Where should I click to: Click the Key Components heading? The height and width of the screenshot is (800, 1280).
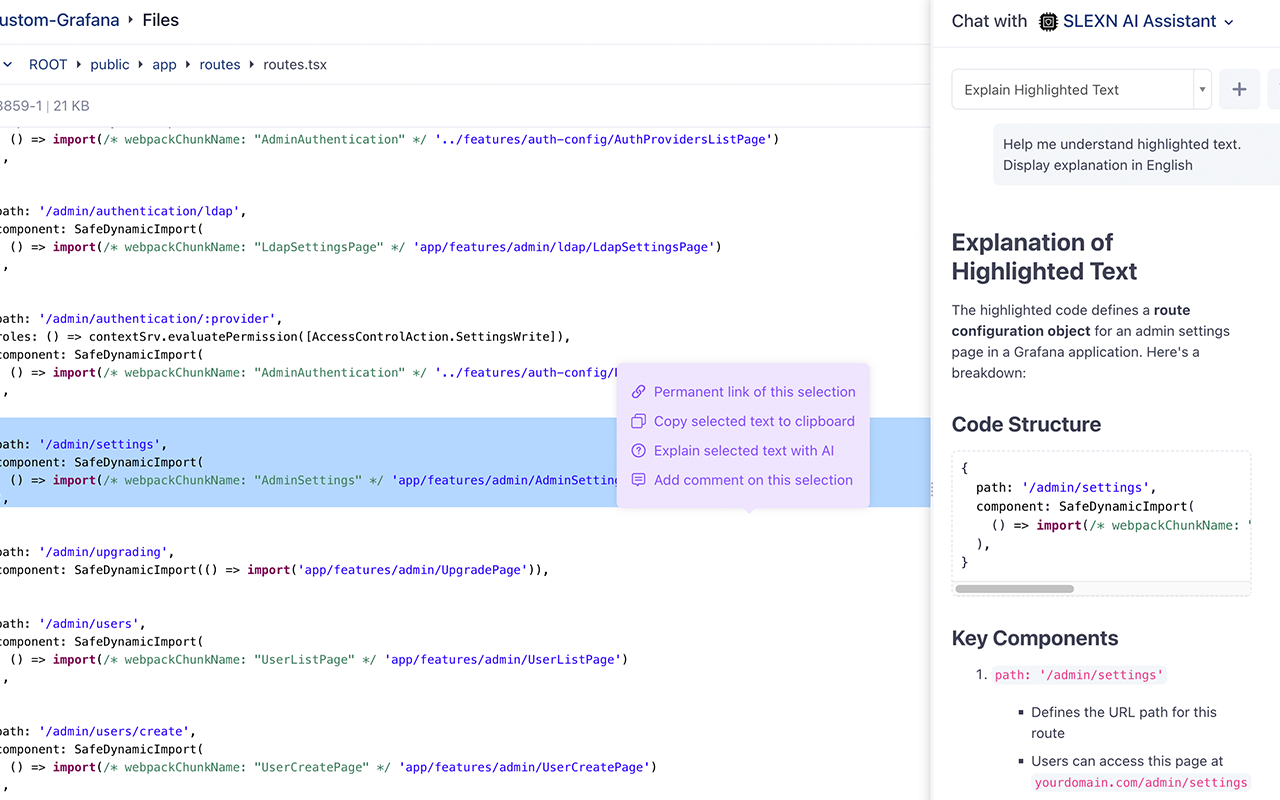(x=1035, y=638)
